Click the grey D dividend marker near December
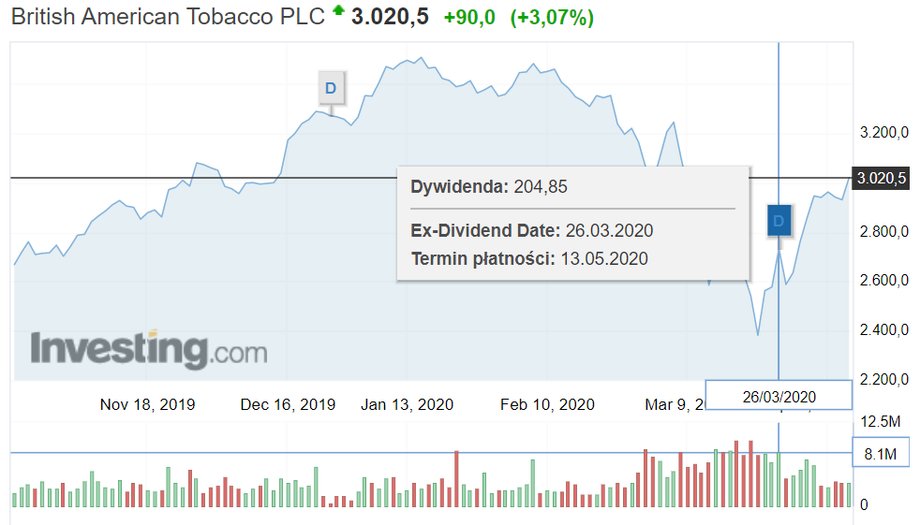 pyautogui.click(x=331, y=88)
